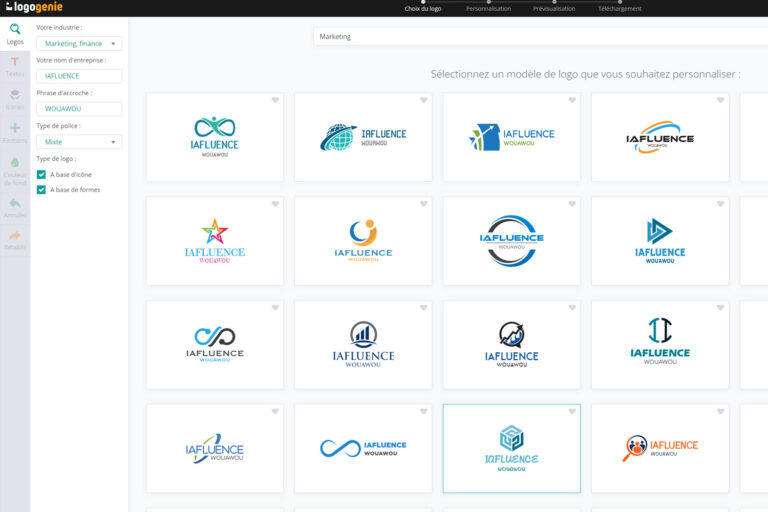Screen dimensions: 768x512
Task: Open the Icônes panel in sidebar
Action: click(15, 98)
